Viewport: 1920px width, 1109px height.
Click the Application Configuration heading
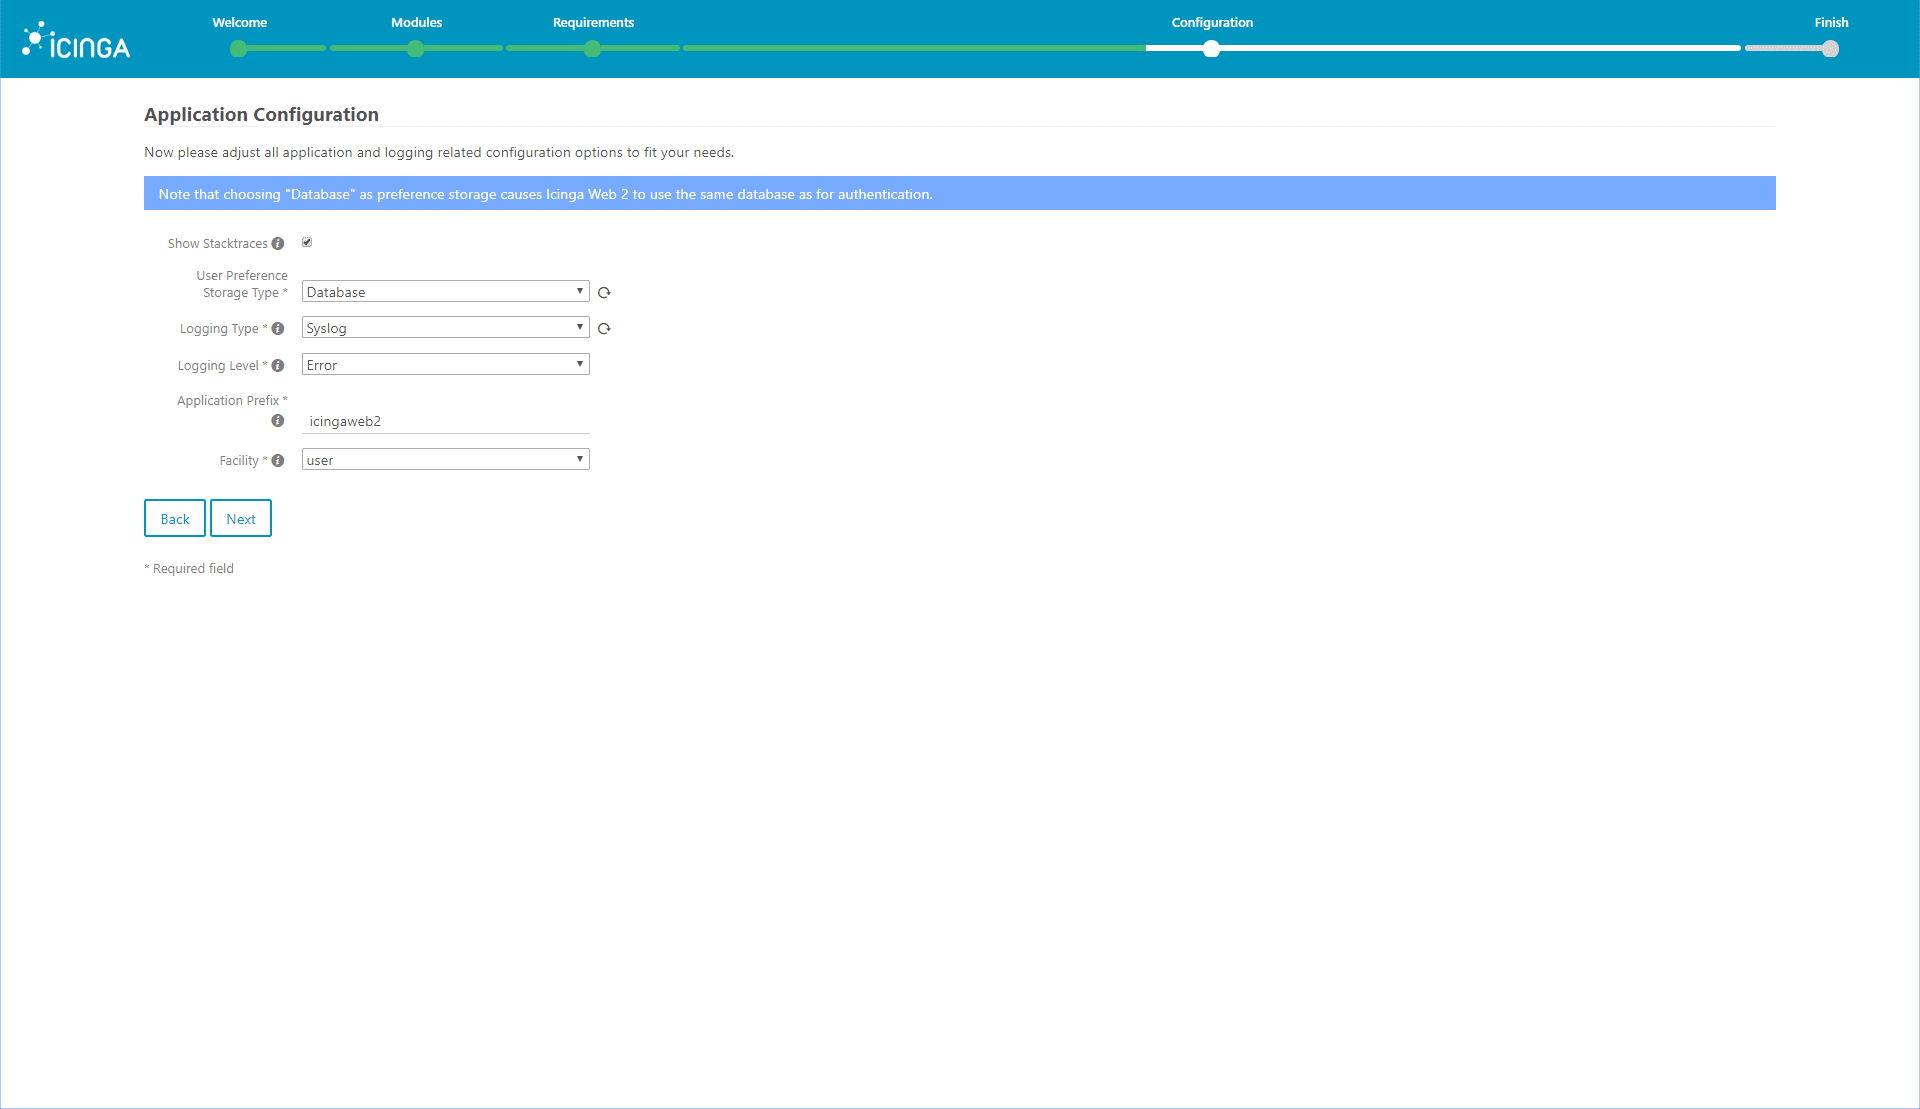(x=261, y=115)
